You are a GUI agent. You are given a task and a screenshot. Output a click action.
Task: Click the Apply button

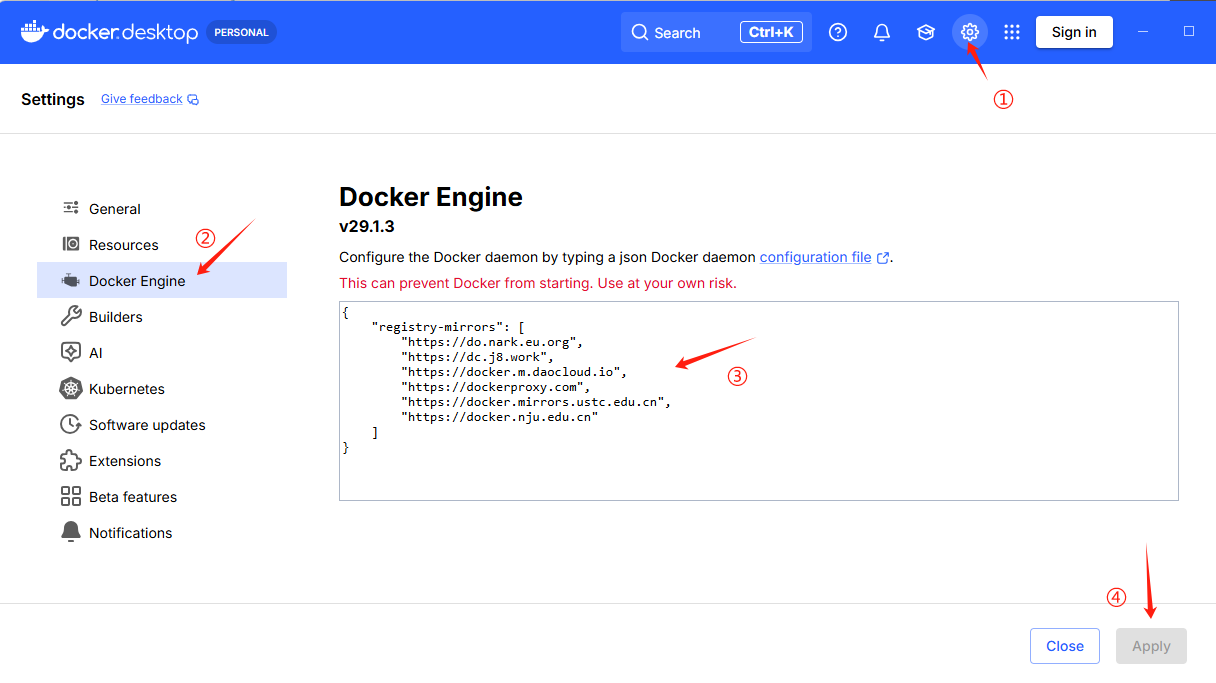(1151, 646)
